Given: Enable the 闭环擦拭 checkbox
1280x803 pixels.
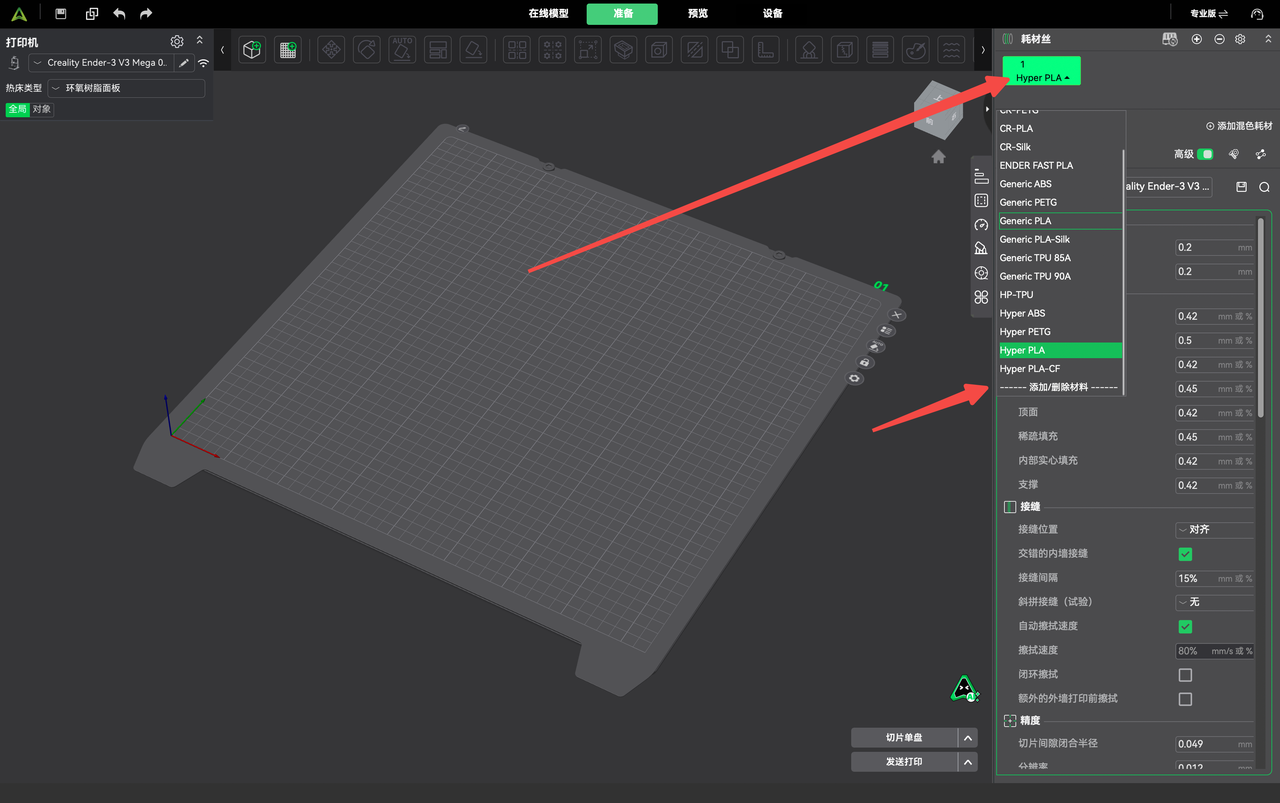Looking at the screenshot, I should [1185, 675].
